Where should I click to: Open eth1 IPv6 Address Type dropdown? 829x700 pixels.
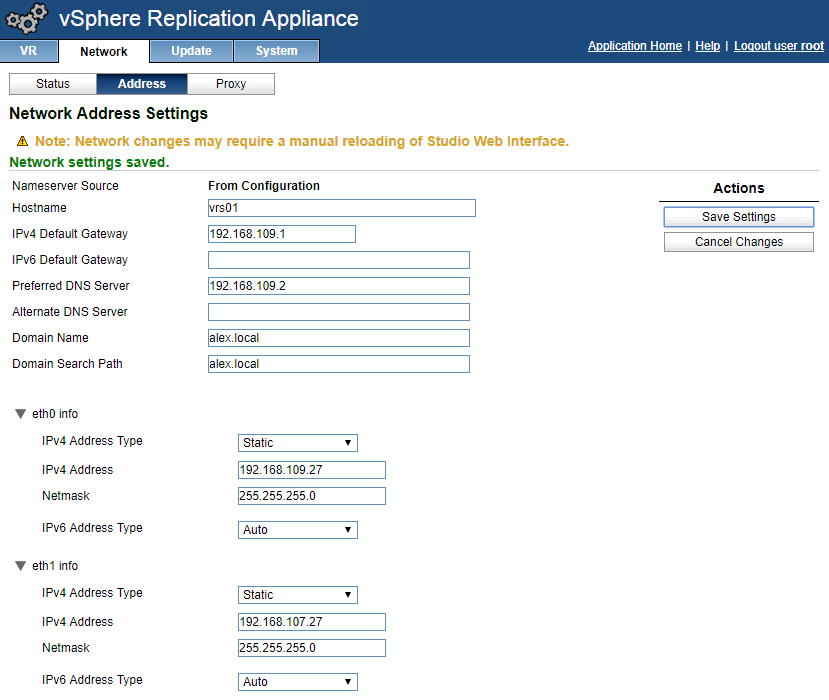pos(298,682)
